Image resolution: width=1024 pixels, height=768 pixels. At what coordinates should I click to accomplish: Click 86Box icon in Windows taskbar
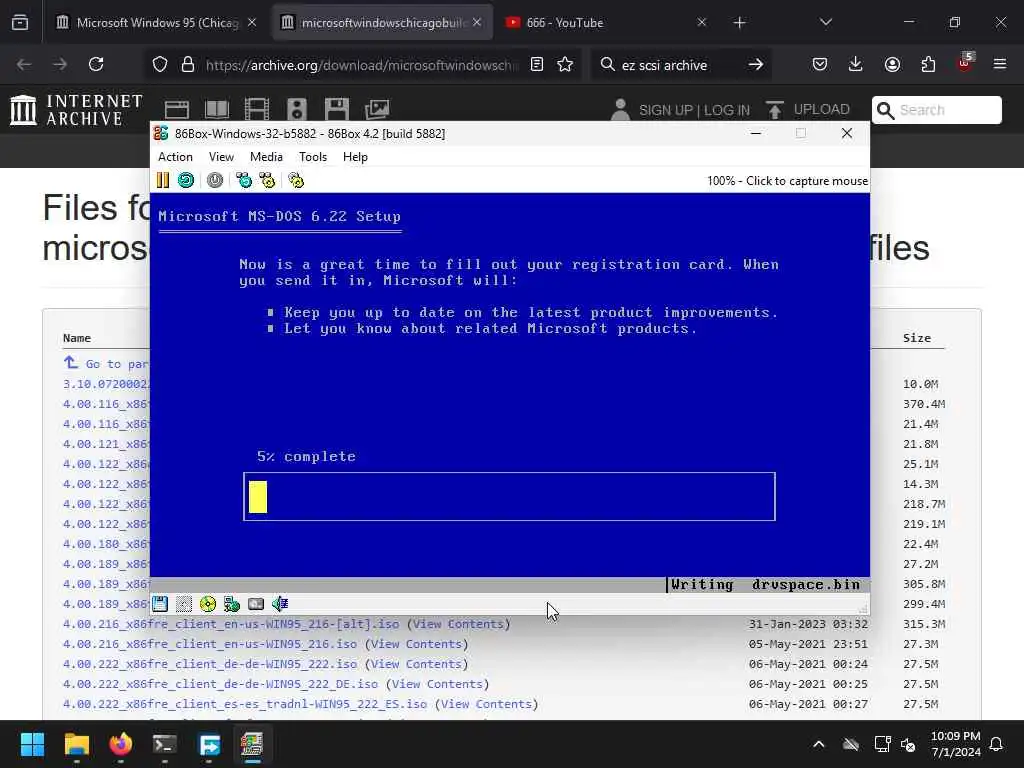[251, 744]
